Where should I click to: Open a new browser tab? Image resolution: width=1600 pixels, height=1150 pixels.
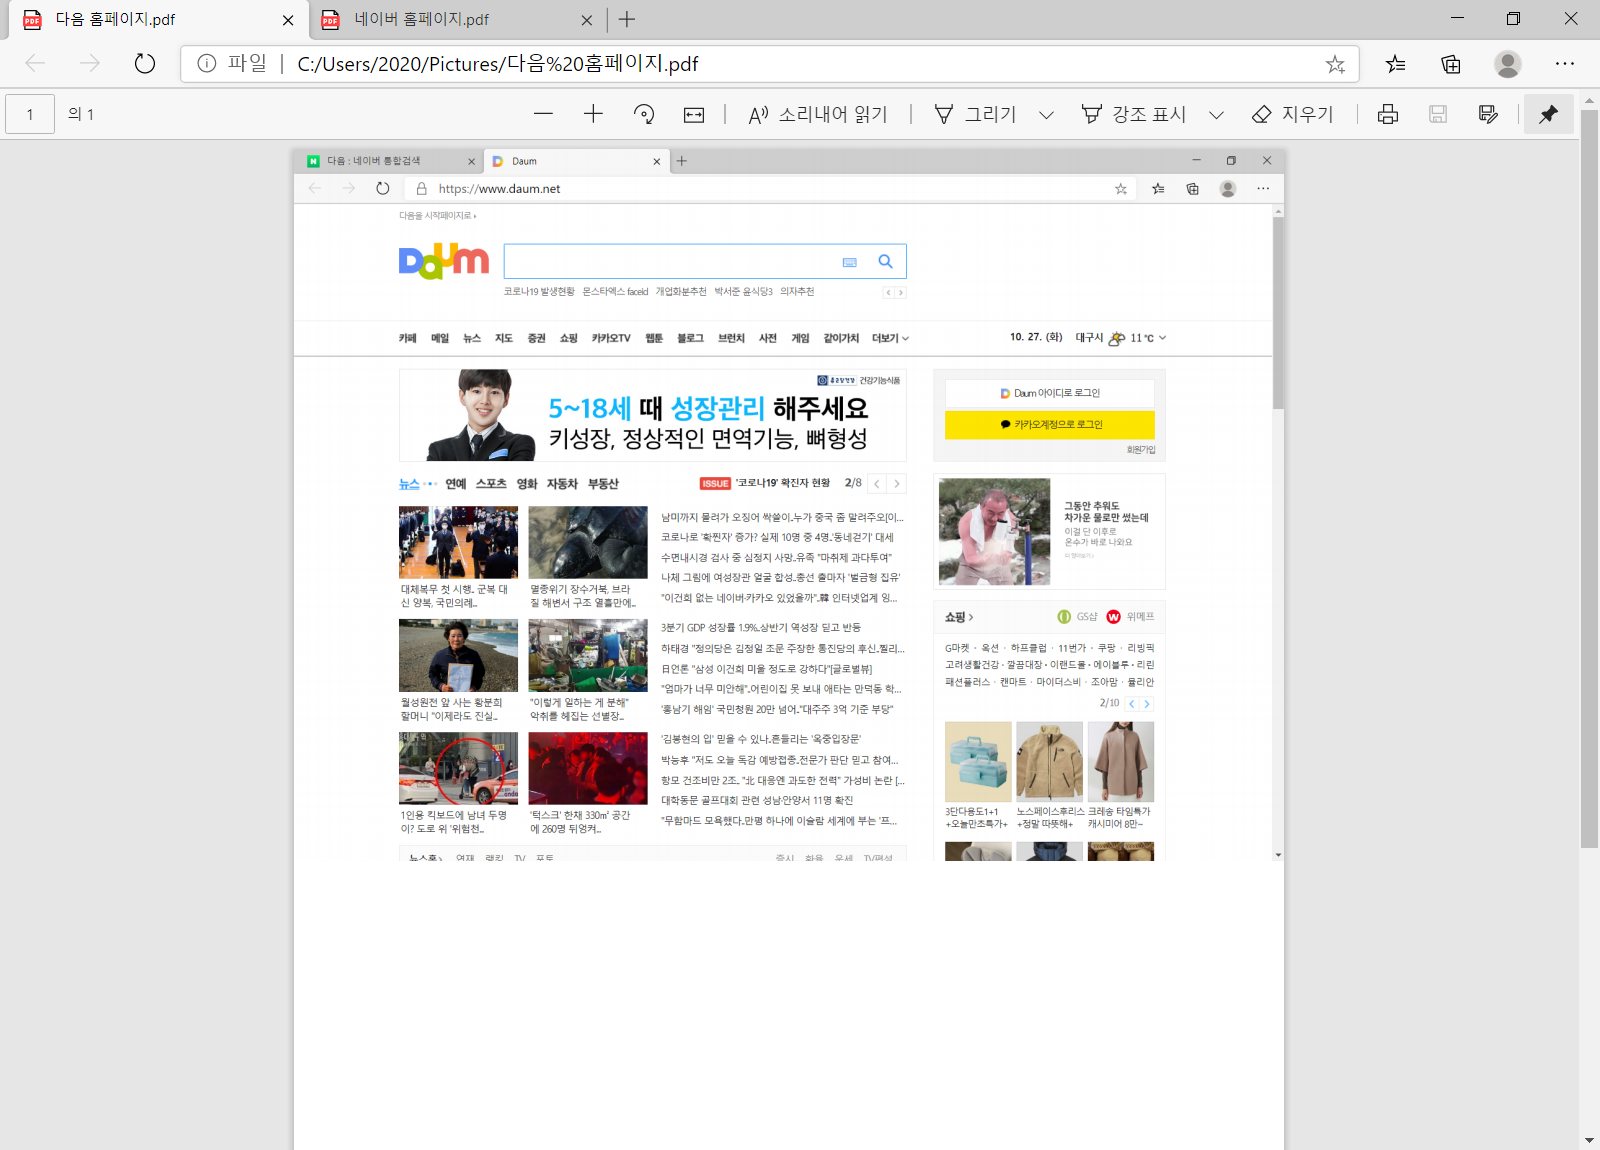[x=627, y=19]
